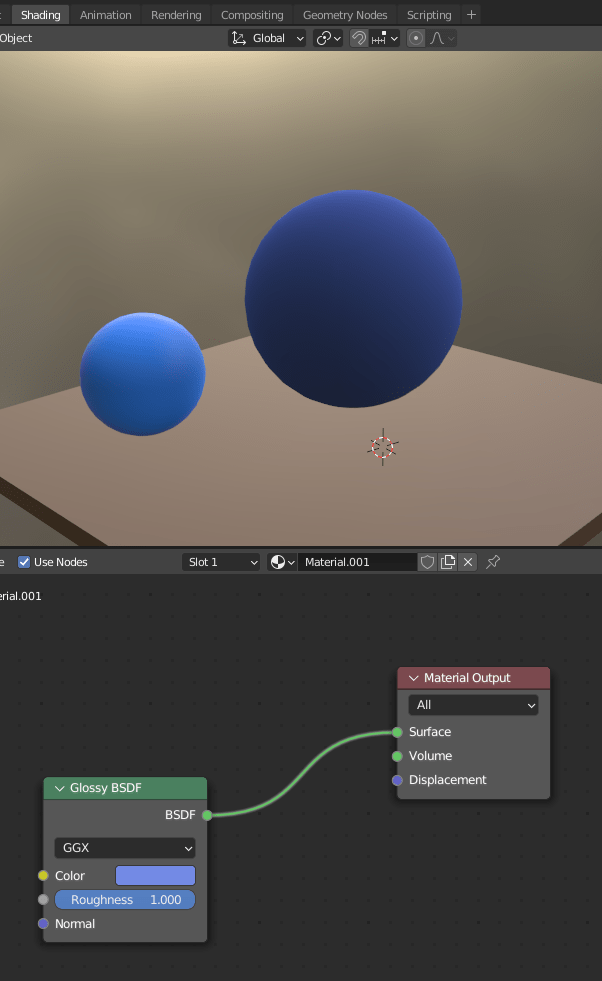This screenshot has height=981, width=602.
Task: Switch to the Scripting workspace tab
Action: [429, 14]
